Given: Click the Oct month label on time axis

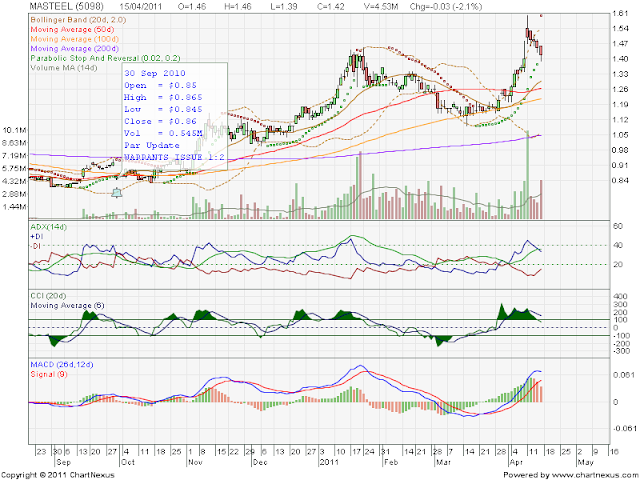Looking at the screenshot, I should tap(128, 462).
